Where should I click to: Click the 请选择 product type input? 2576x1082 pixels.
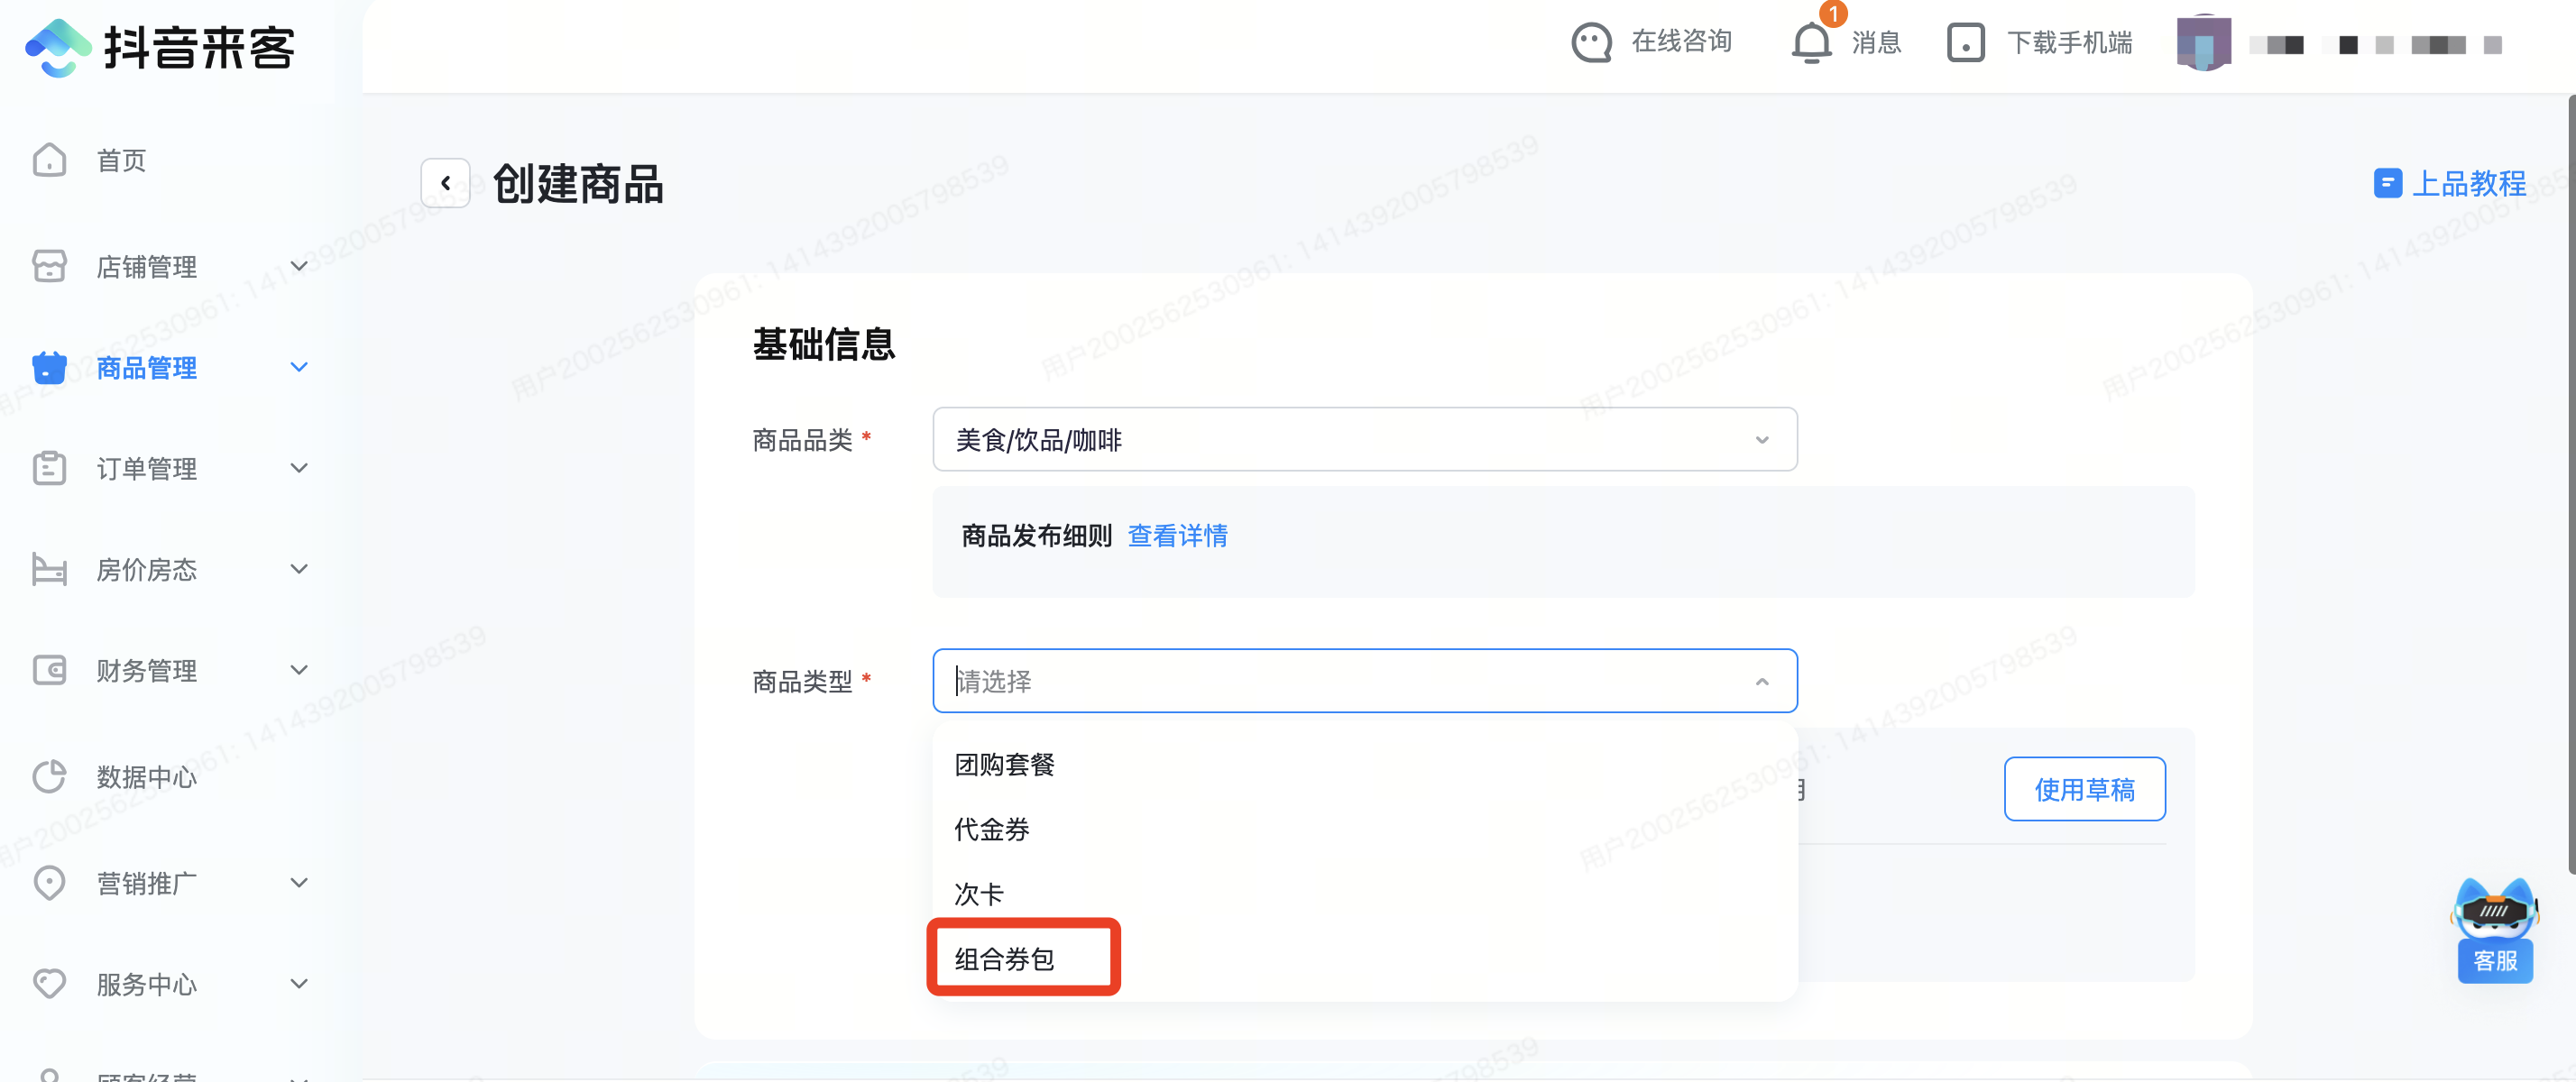click(x=1364, y=681)
